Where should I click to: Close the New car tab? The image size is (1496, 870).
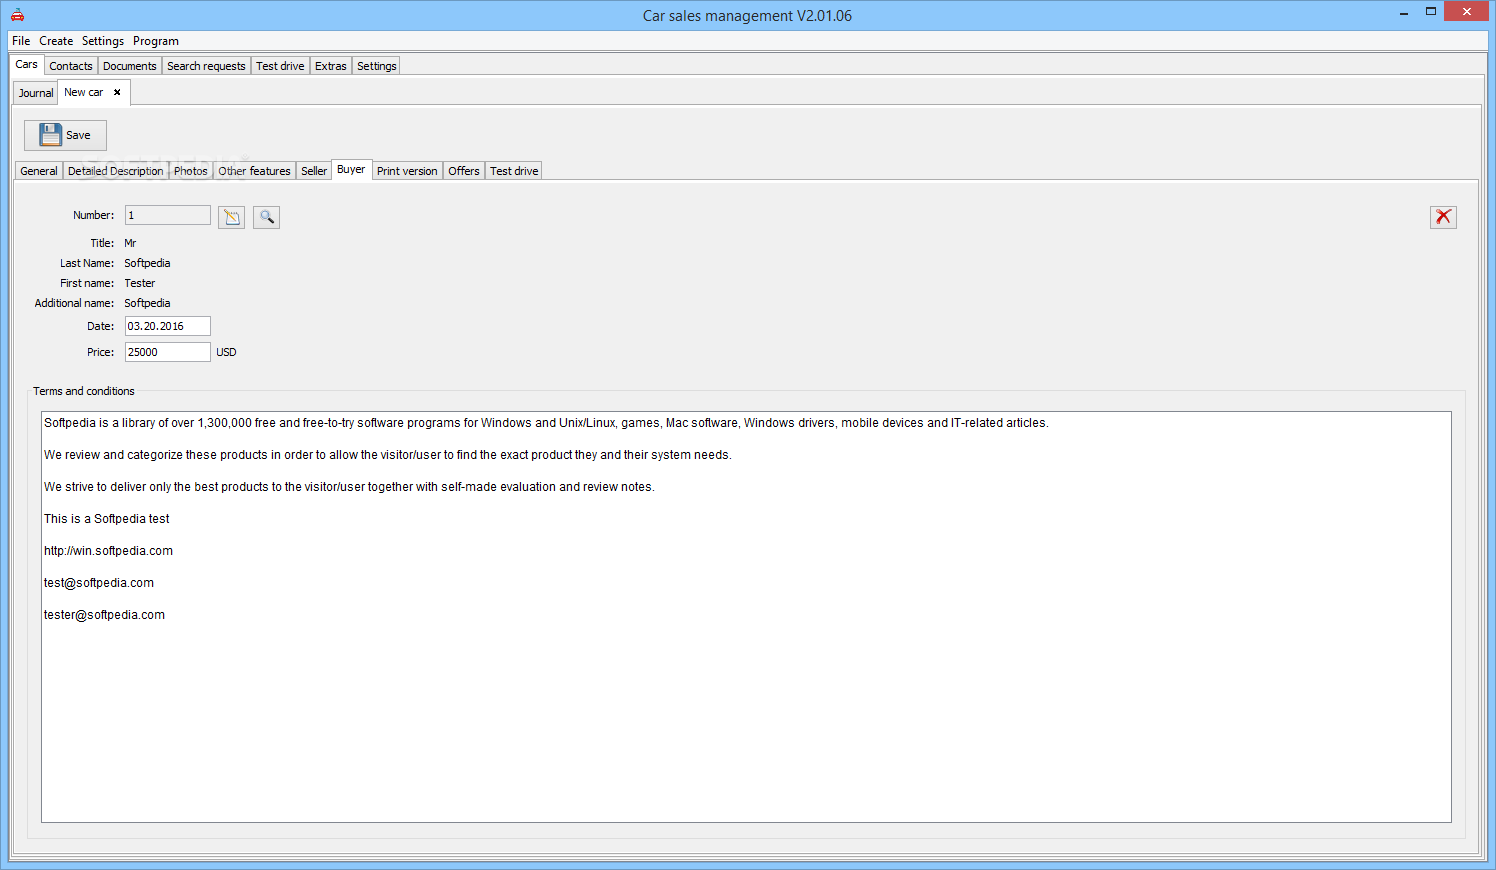[117, 92]
